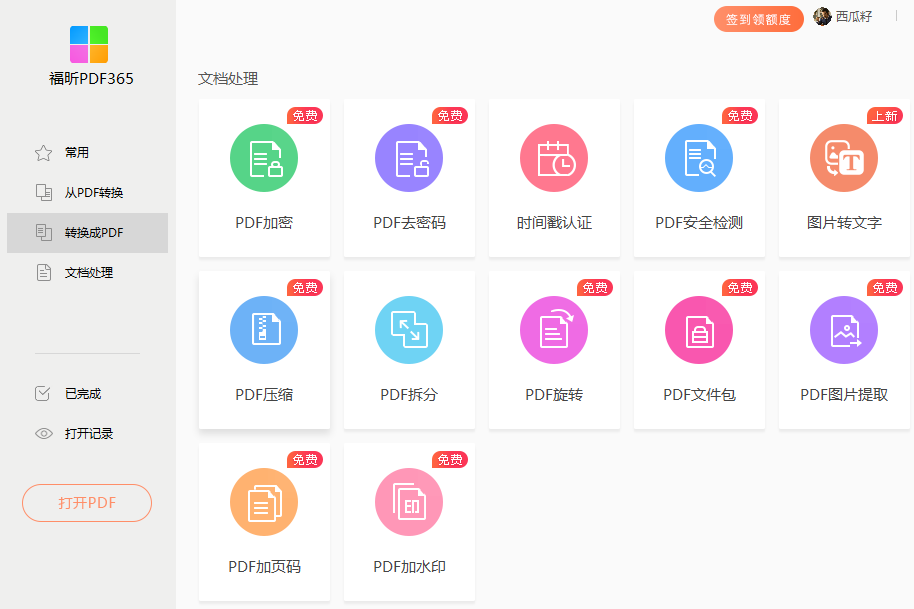Launch the PDF旋转 rotation tool
914x609 pixels.
point(554,350)
